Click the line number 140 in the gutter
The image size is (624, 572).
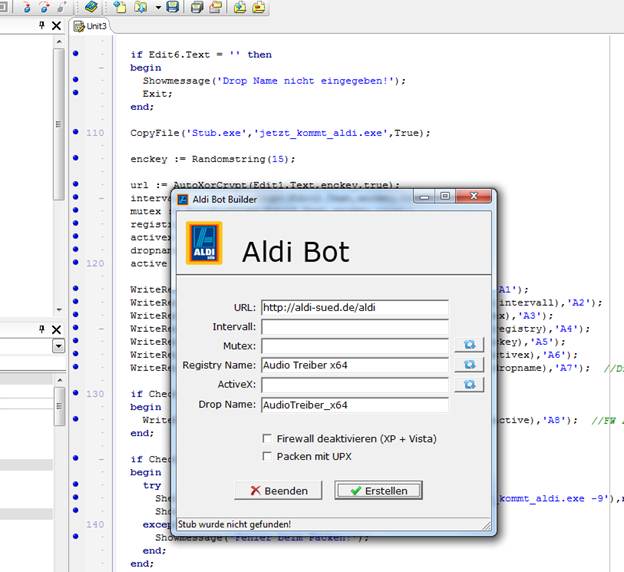95,524
